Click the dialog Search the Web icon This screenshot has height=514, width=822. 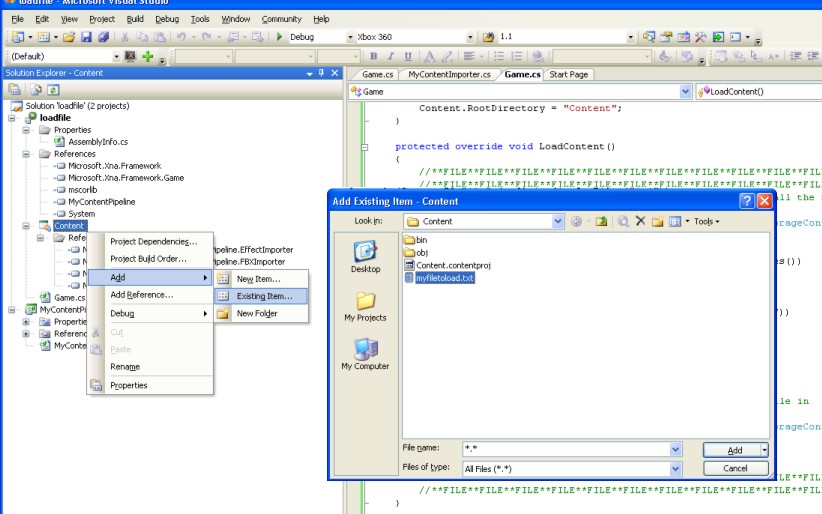623,221
